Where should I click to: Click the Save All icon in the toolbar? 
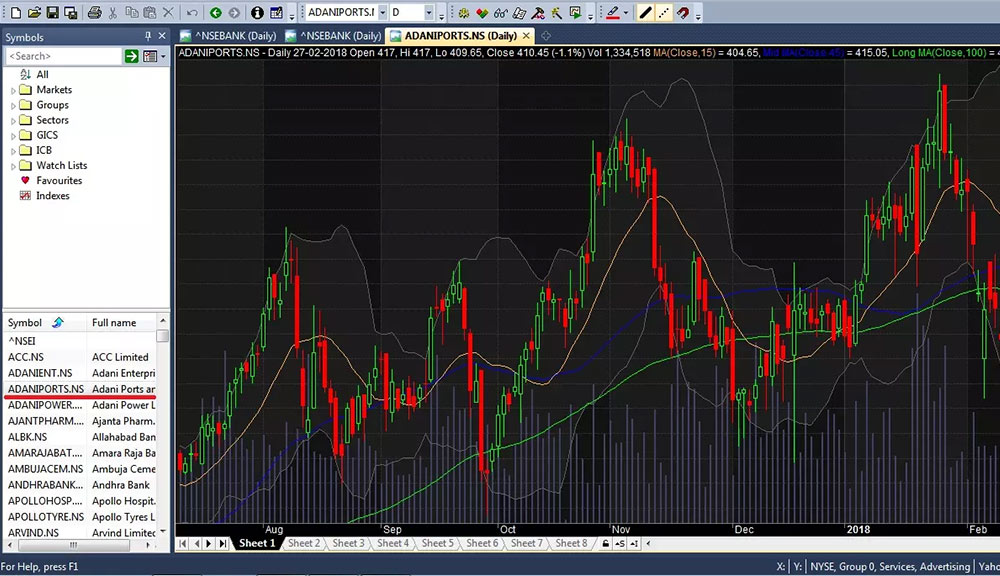click(x=71, y=12)
